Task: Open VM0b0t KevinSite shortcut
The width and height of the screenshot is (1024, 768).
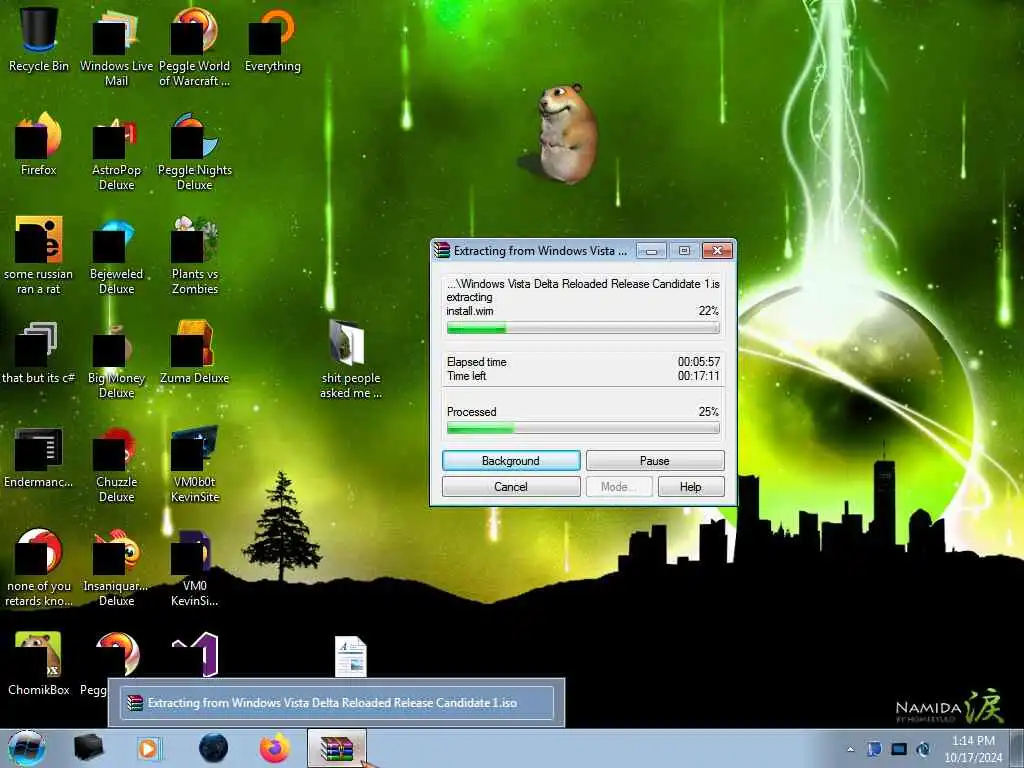Action: (195, 464)
